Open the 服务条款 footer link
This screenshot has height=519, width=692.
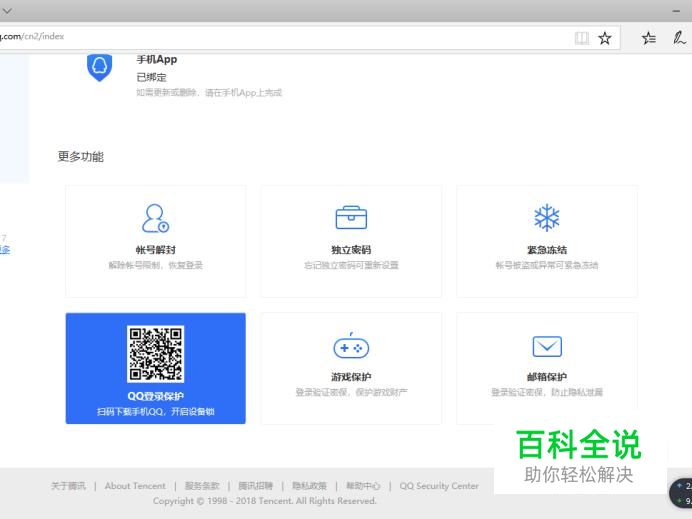202,486
